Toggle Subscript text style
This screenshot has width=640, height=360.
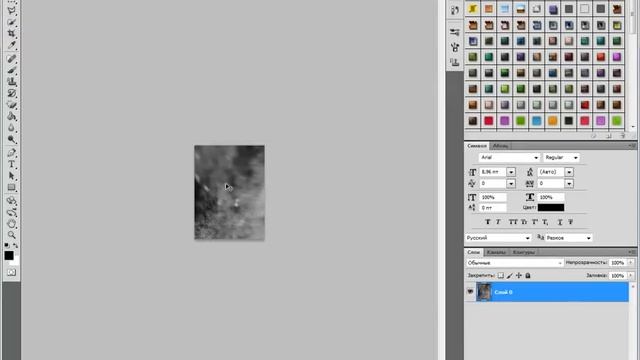click(x=545, y=222)
